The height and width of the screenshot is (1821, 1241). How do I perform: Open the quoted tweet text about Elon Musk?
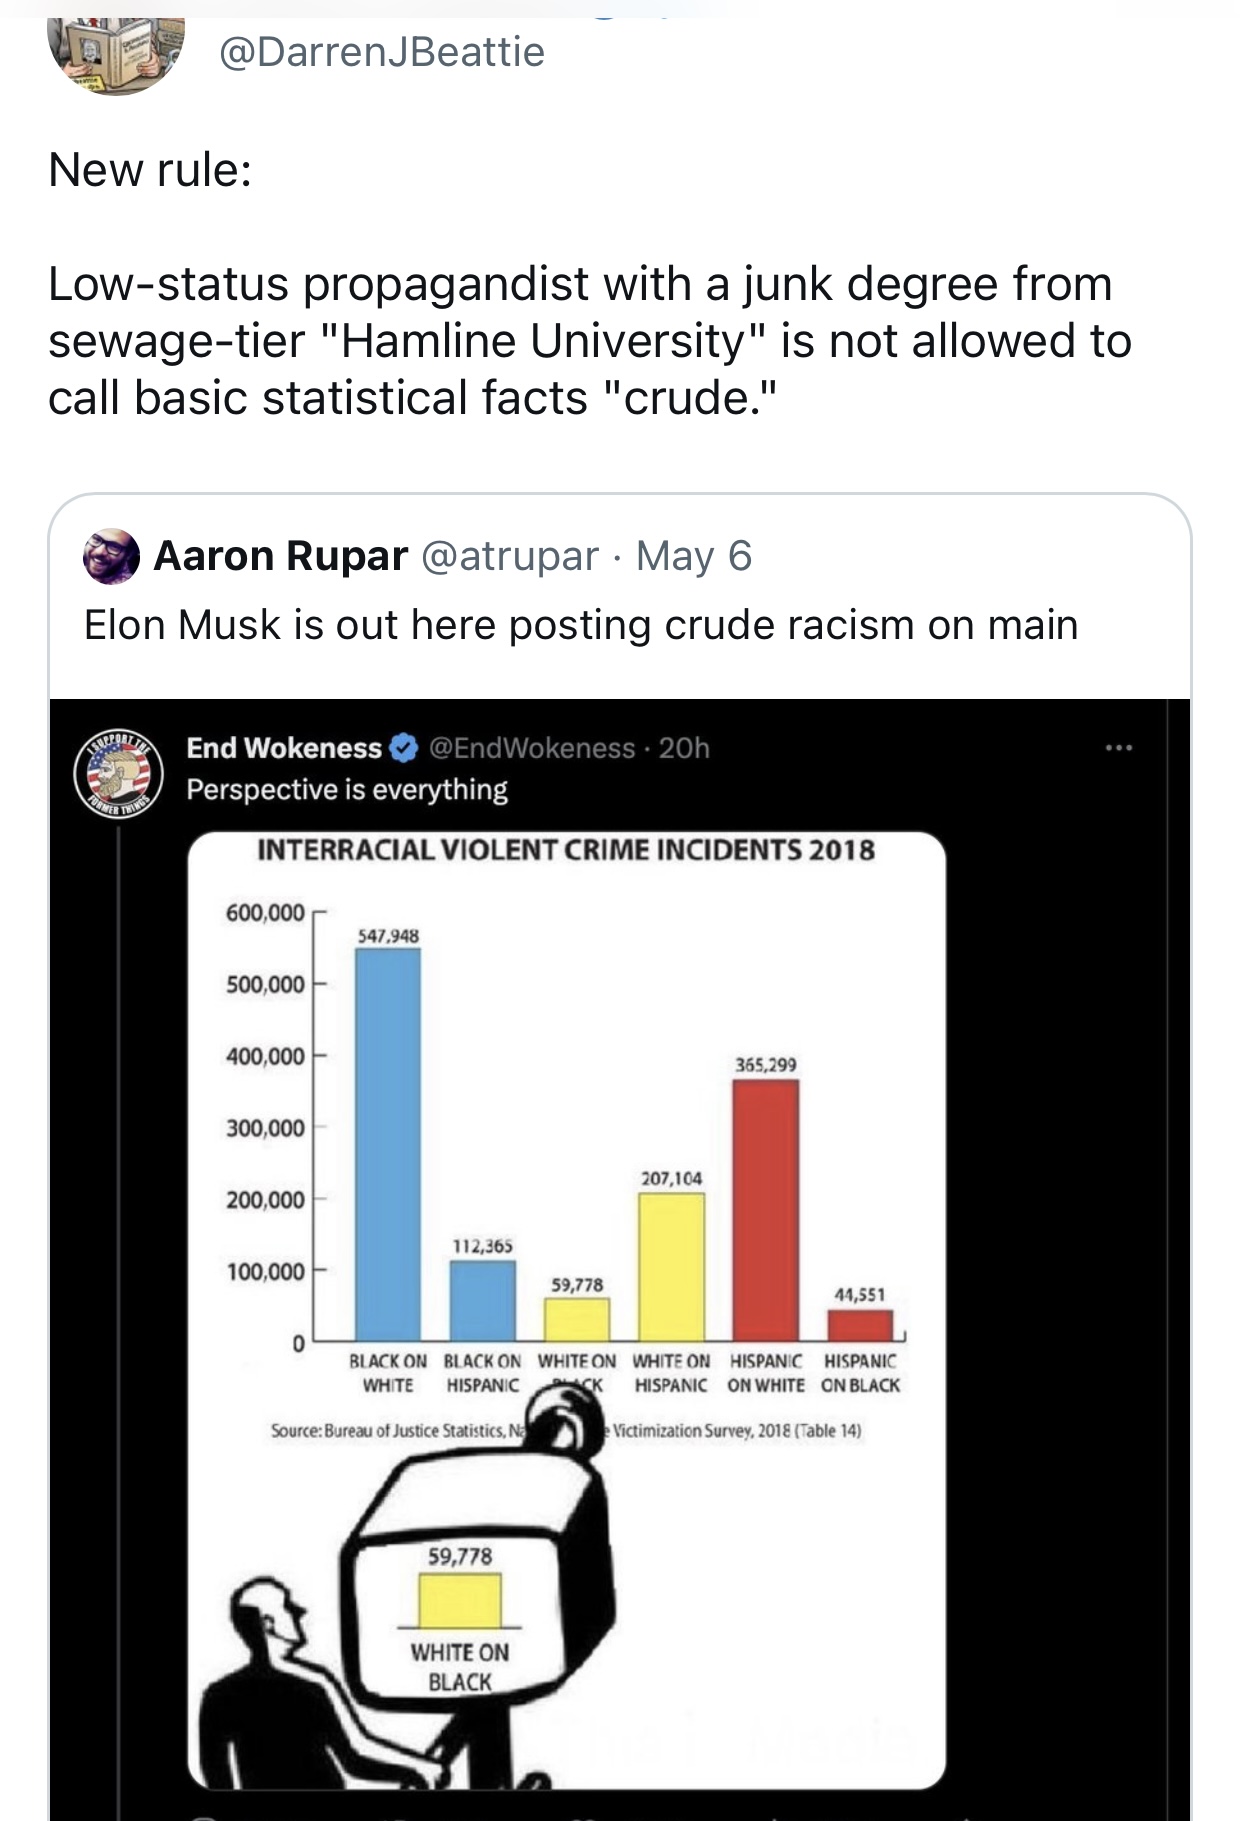point(581,625)
